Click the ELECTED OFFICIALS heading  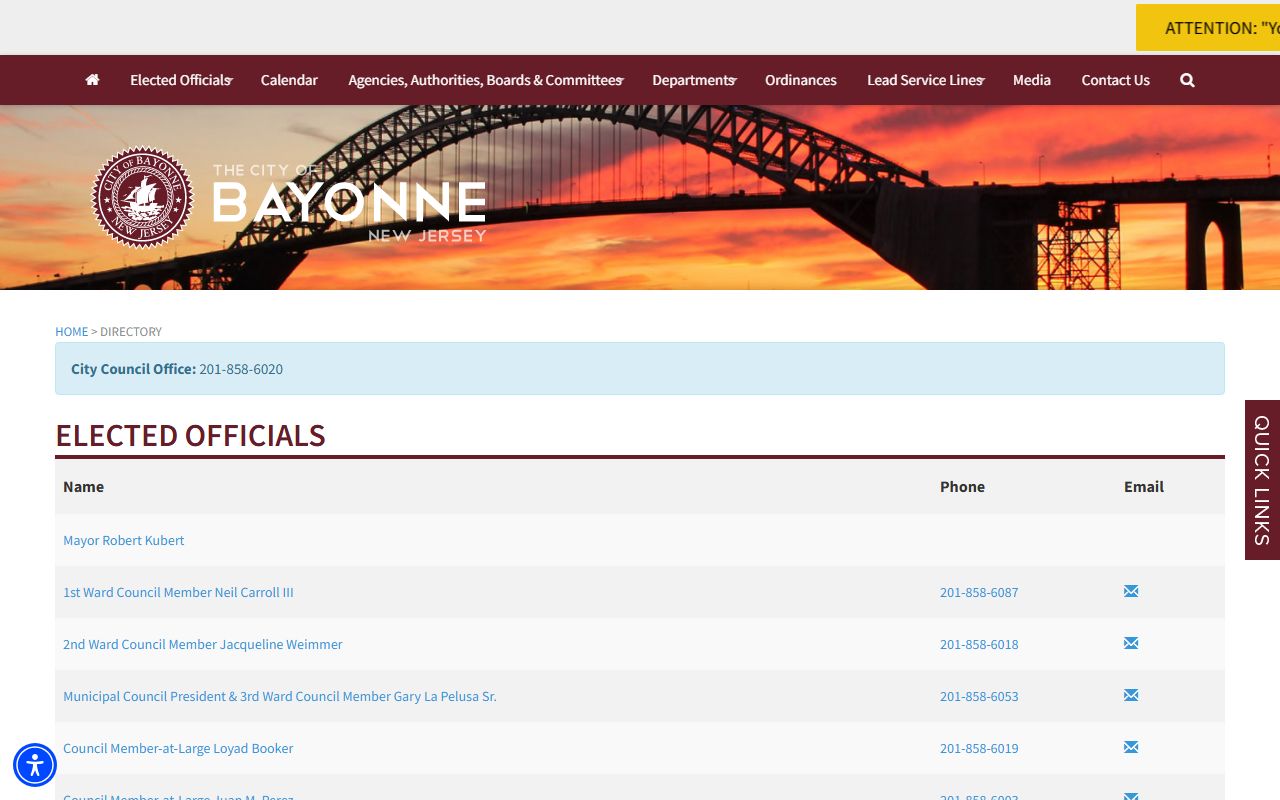pyautogui.click(x=190, y=436)
